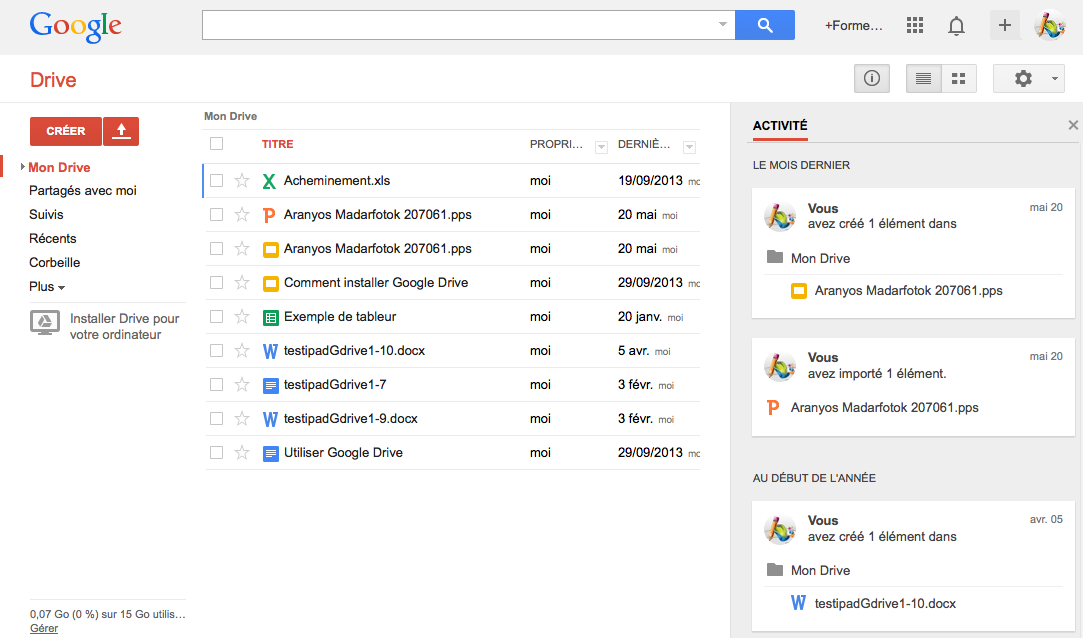Switch to grid view
The height and width of the screenshot is (638, 1083).
[959, 79]
